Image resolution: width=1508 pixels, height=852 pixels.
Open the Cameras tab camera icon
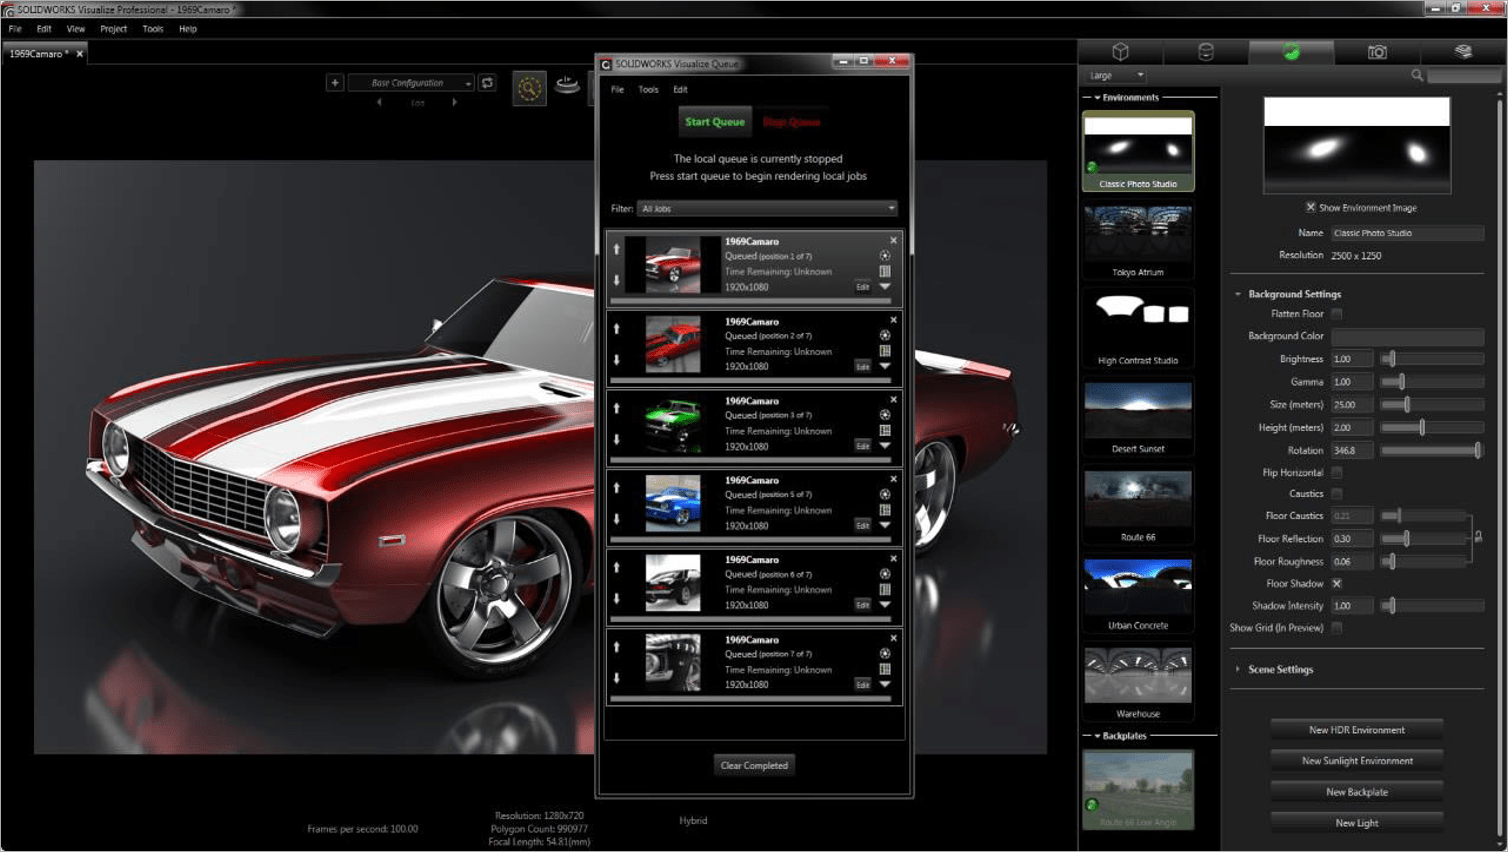1377,52
